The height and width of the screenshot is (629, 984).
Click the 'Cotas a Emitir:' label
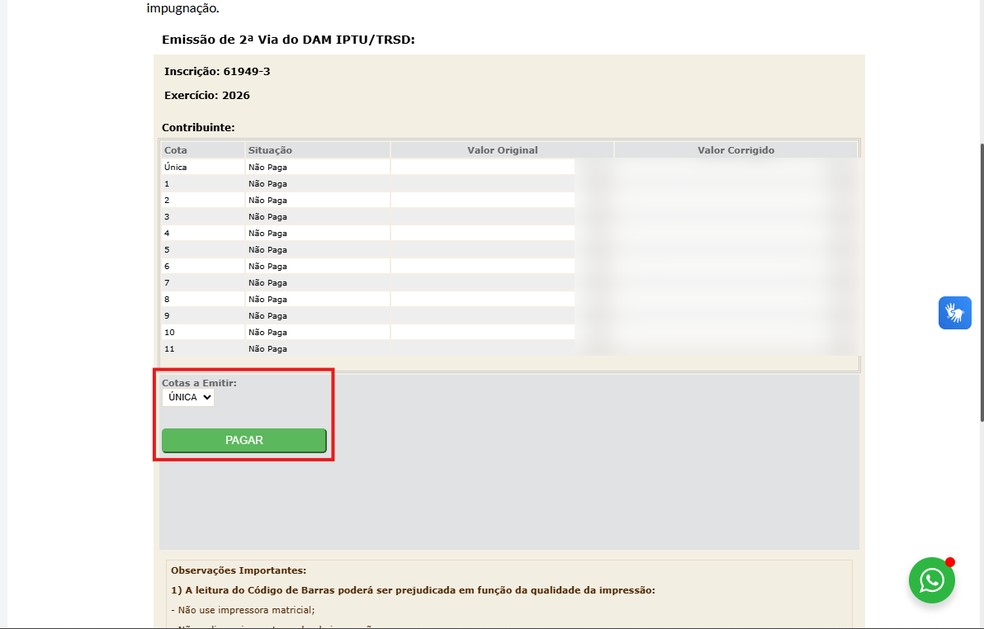tap(199, 383)
